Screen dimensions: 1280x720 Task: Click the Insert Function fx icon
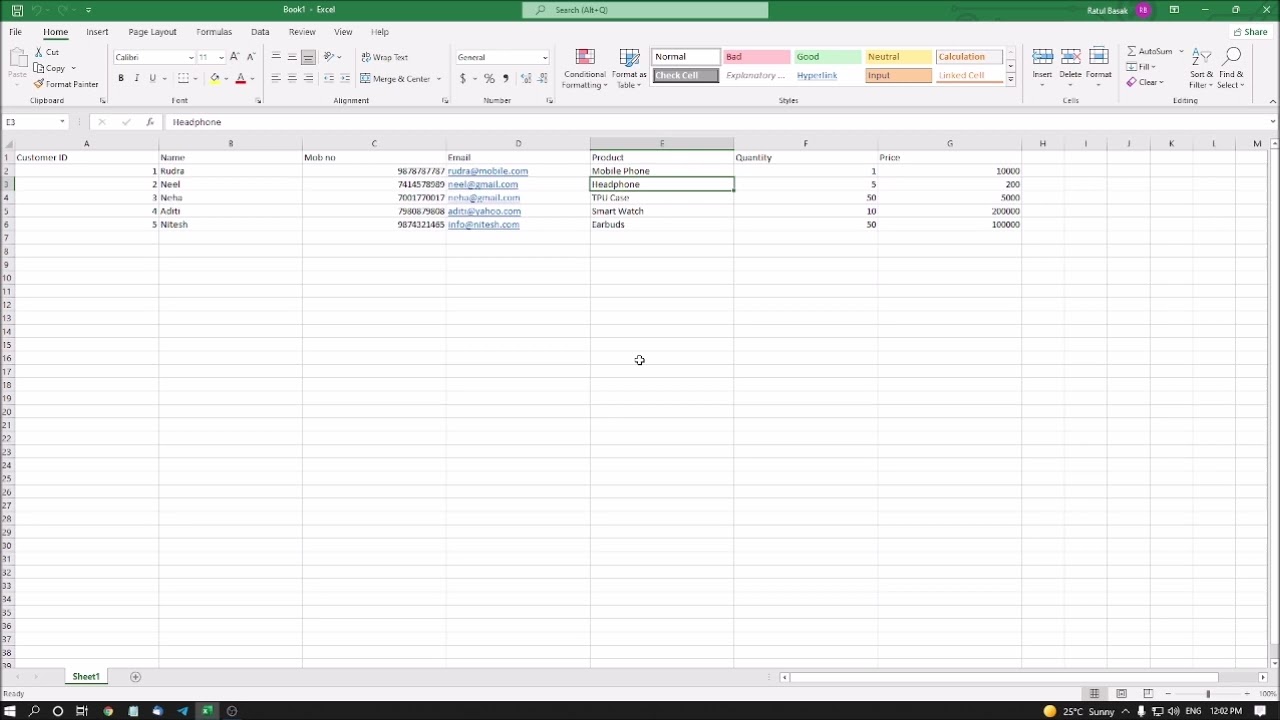coord(150,122)
